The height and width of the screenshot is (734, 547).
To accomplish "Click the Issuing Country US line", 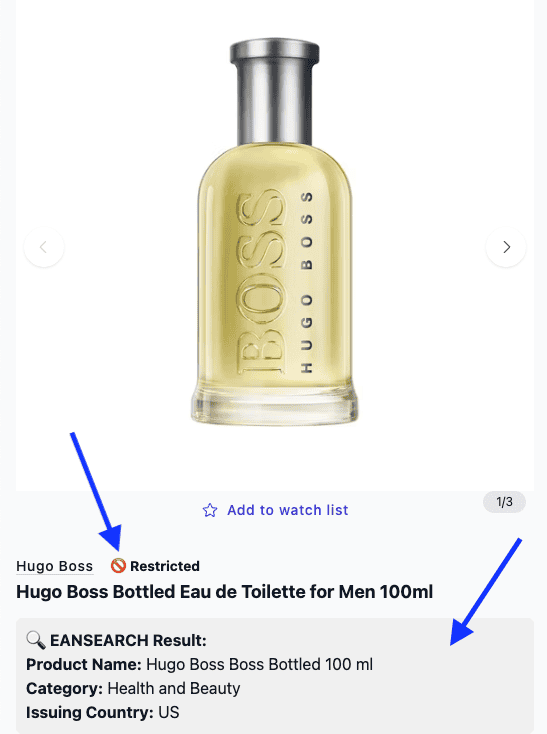I will (x=103, y=712).
